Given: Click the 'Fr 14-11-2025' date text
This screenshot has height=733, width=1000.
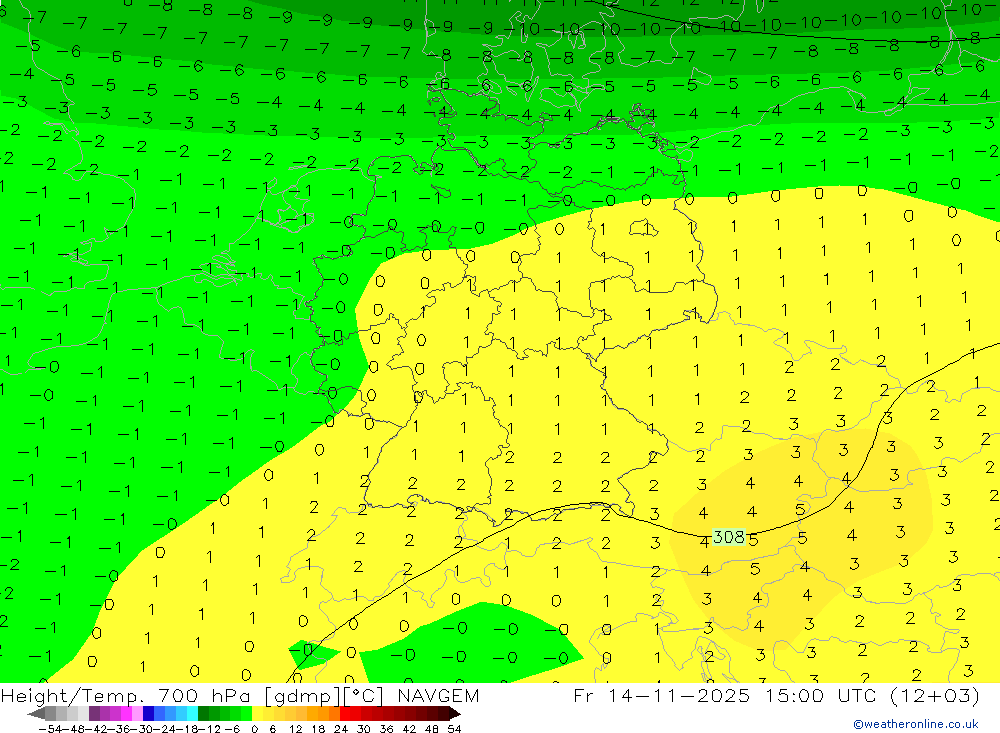Looking at the screenshot, I should 661,695.
